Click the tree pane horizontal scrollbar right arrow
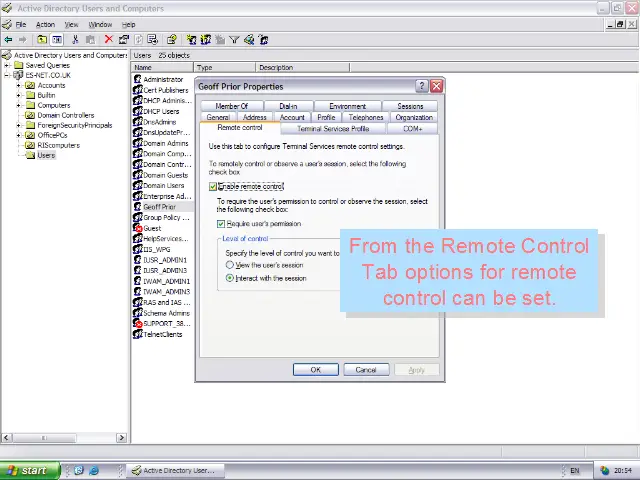This screenshot has width=640, height=480. pos(122,437)
